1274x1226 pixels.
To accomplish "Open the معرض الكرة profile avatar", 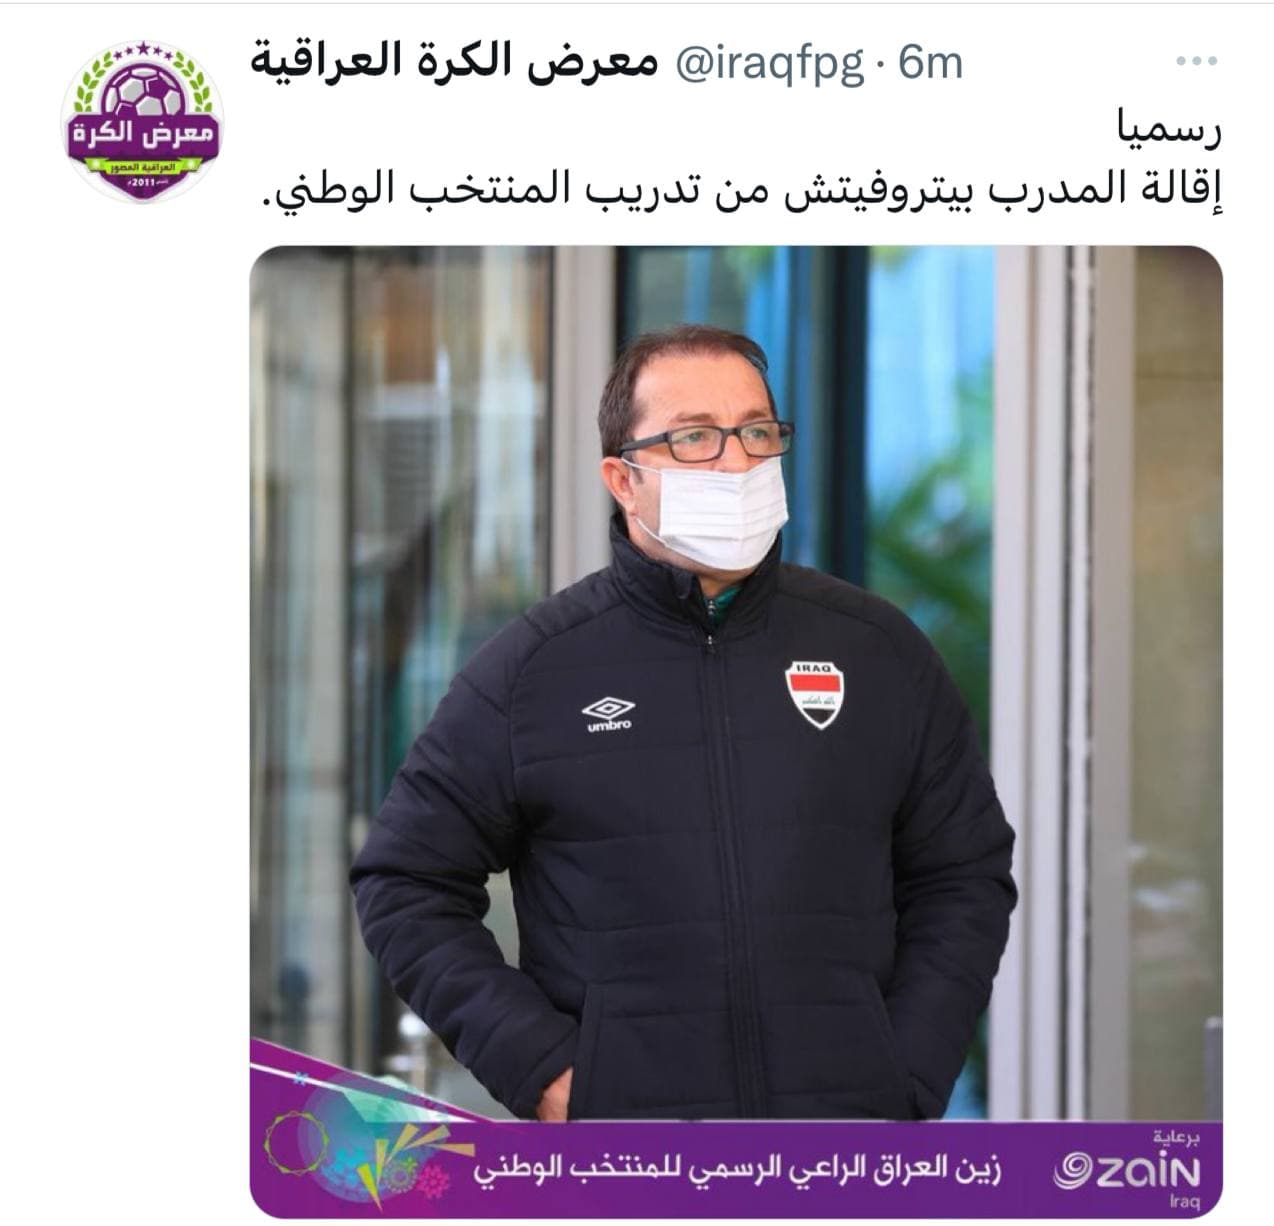I will click(143, 122).
